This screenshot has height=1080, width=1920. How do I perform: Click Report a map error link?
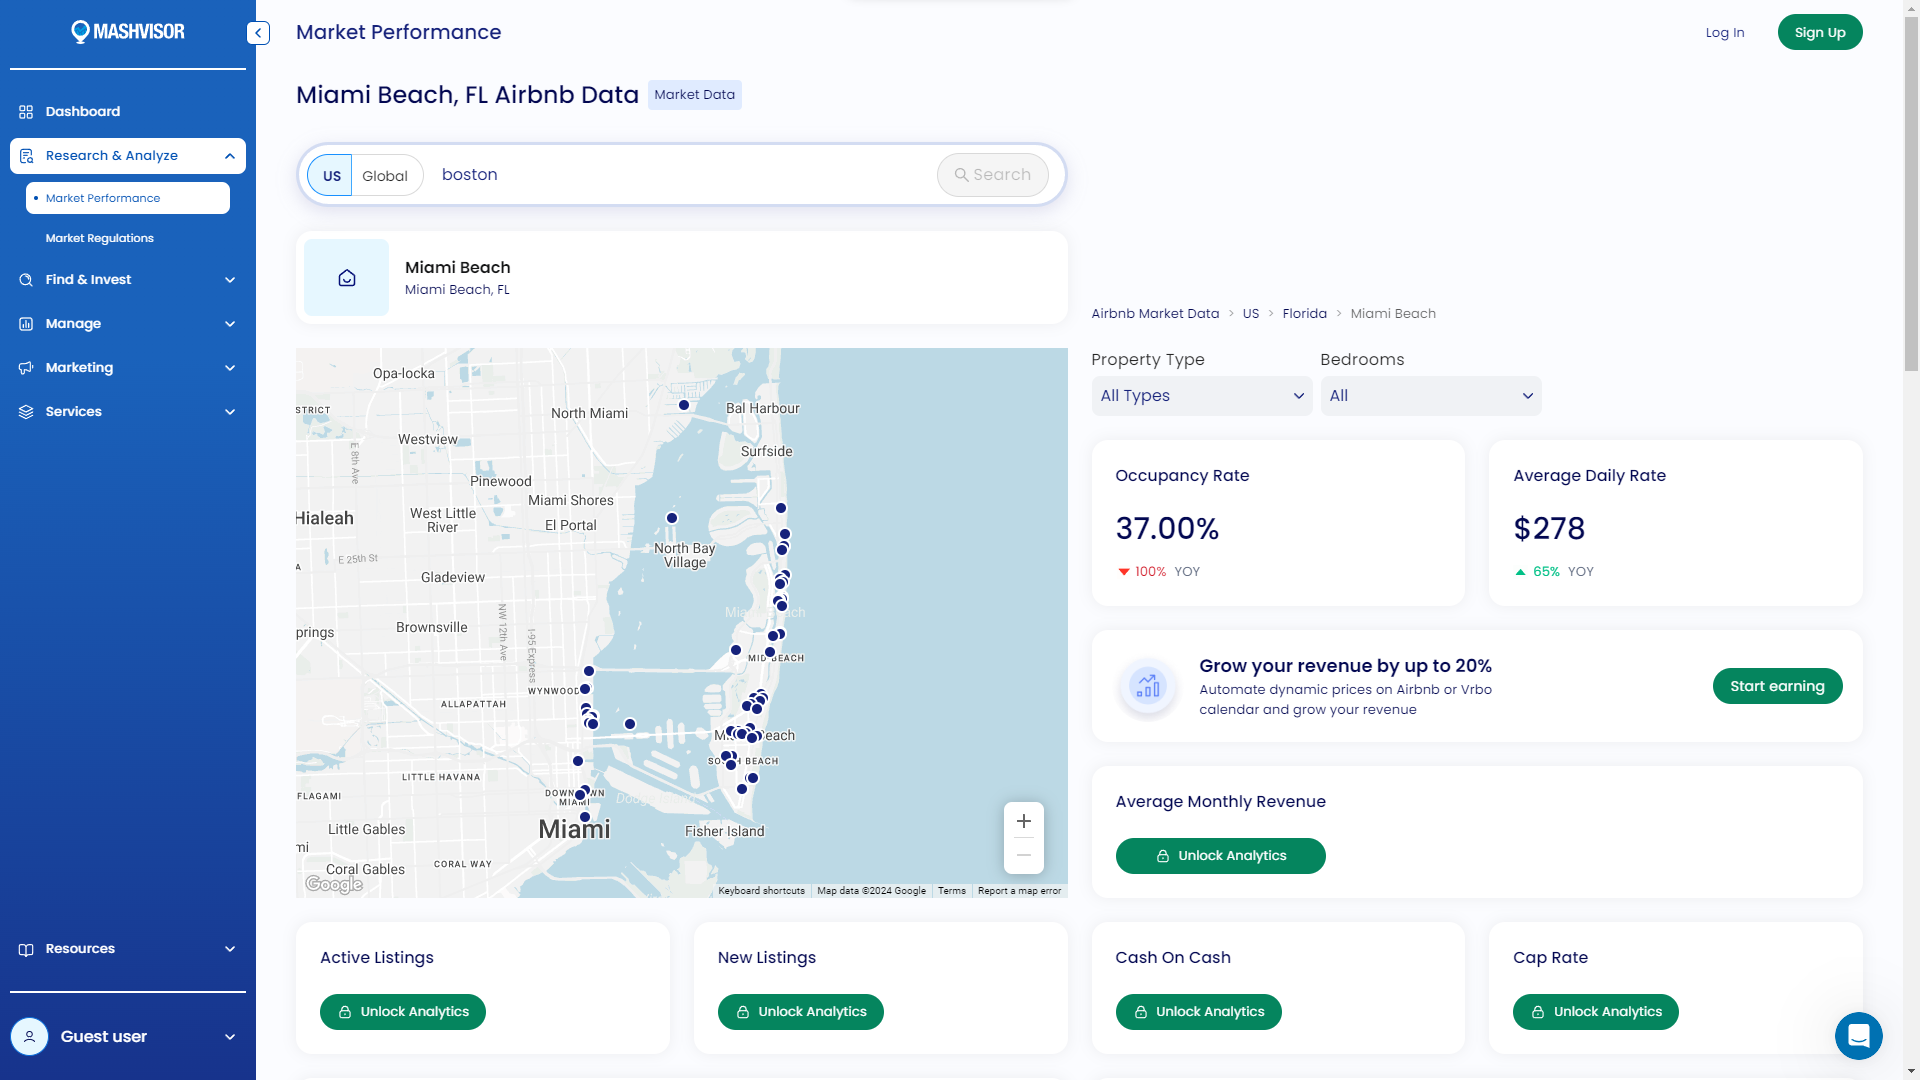tap(1019, 891)
